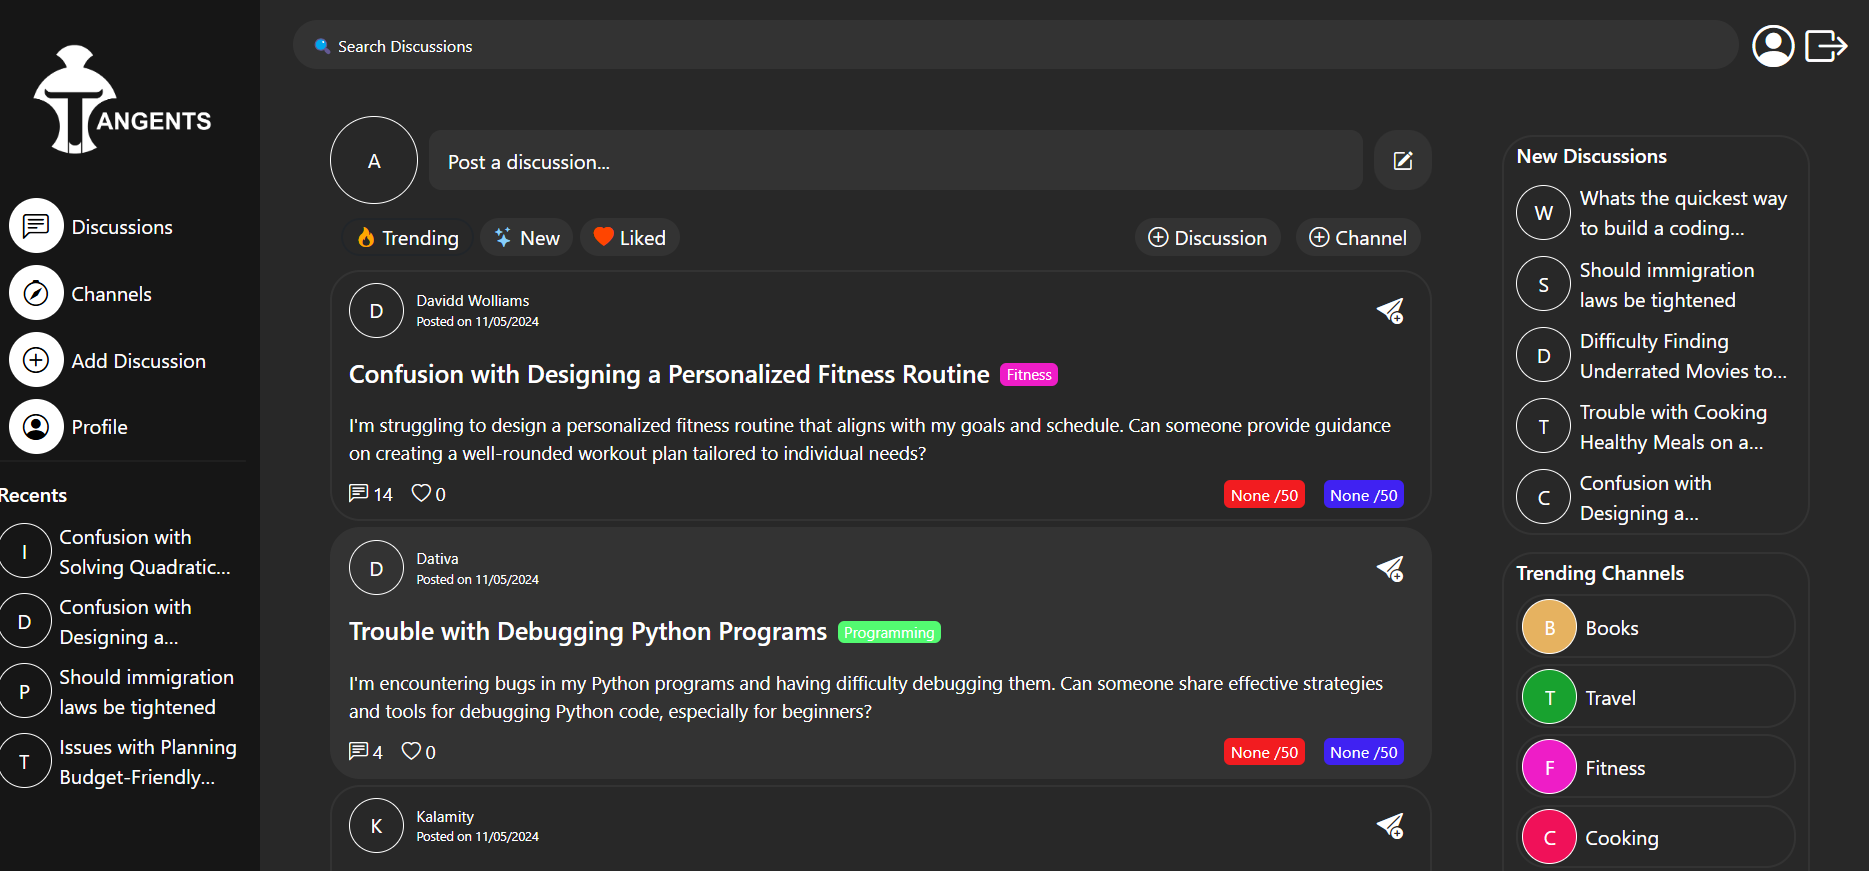Click the Add Discussion plus icon
The height and width of the screenshot is (871, 1869).
(x=36, y=360)
